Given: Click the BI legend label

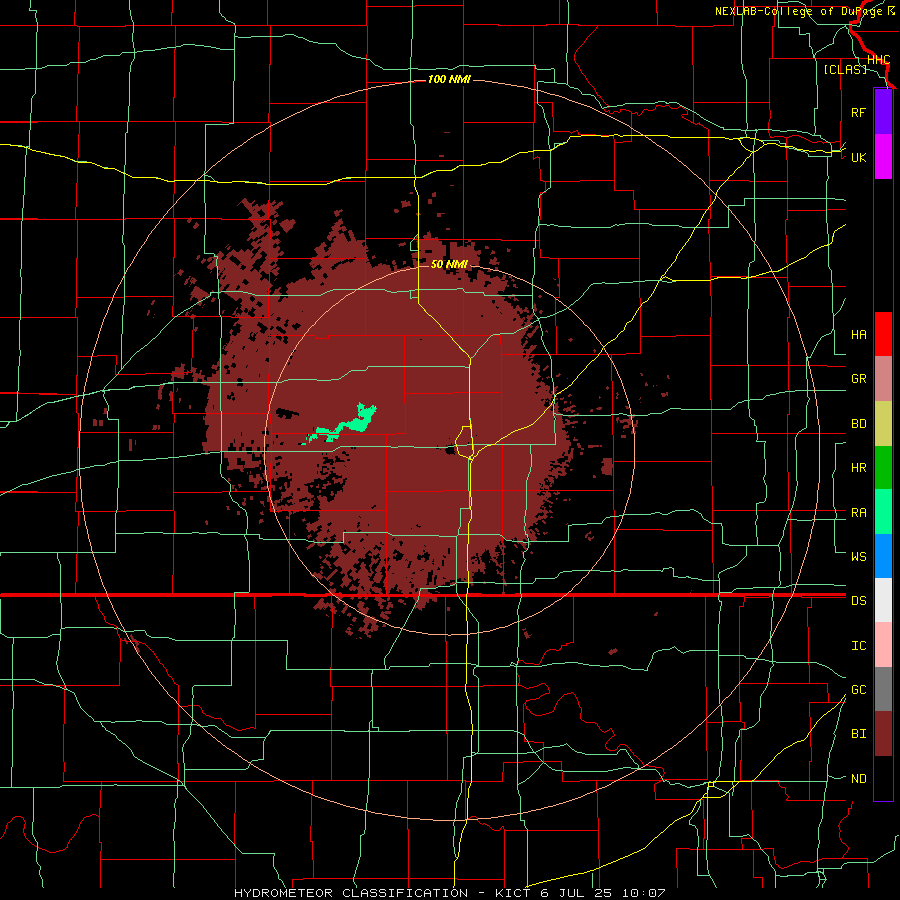Looking at the screenshot, I should pos(858,734).
